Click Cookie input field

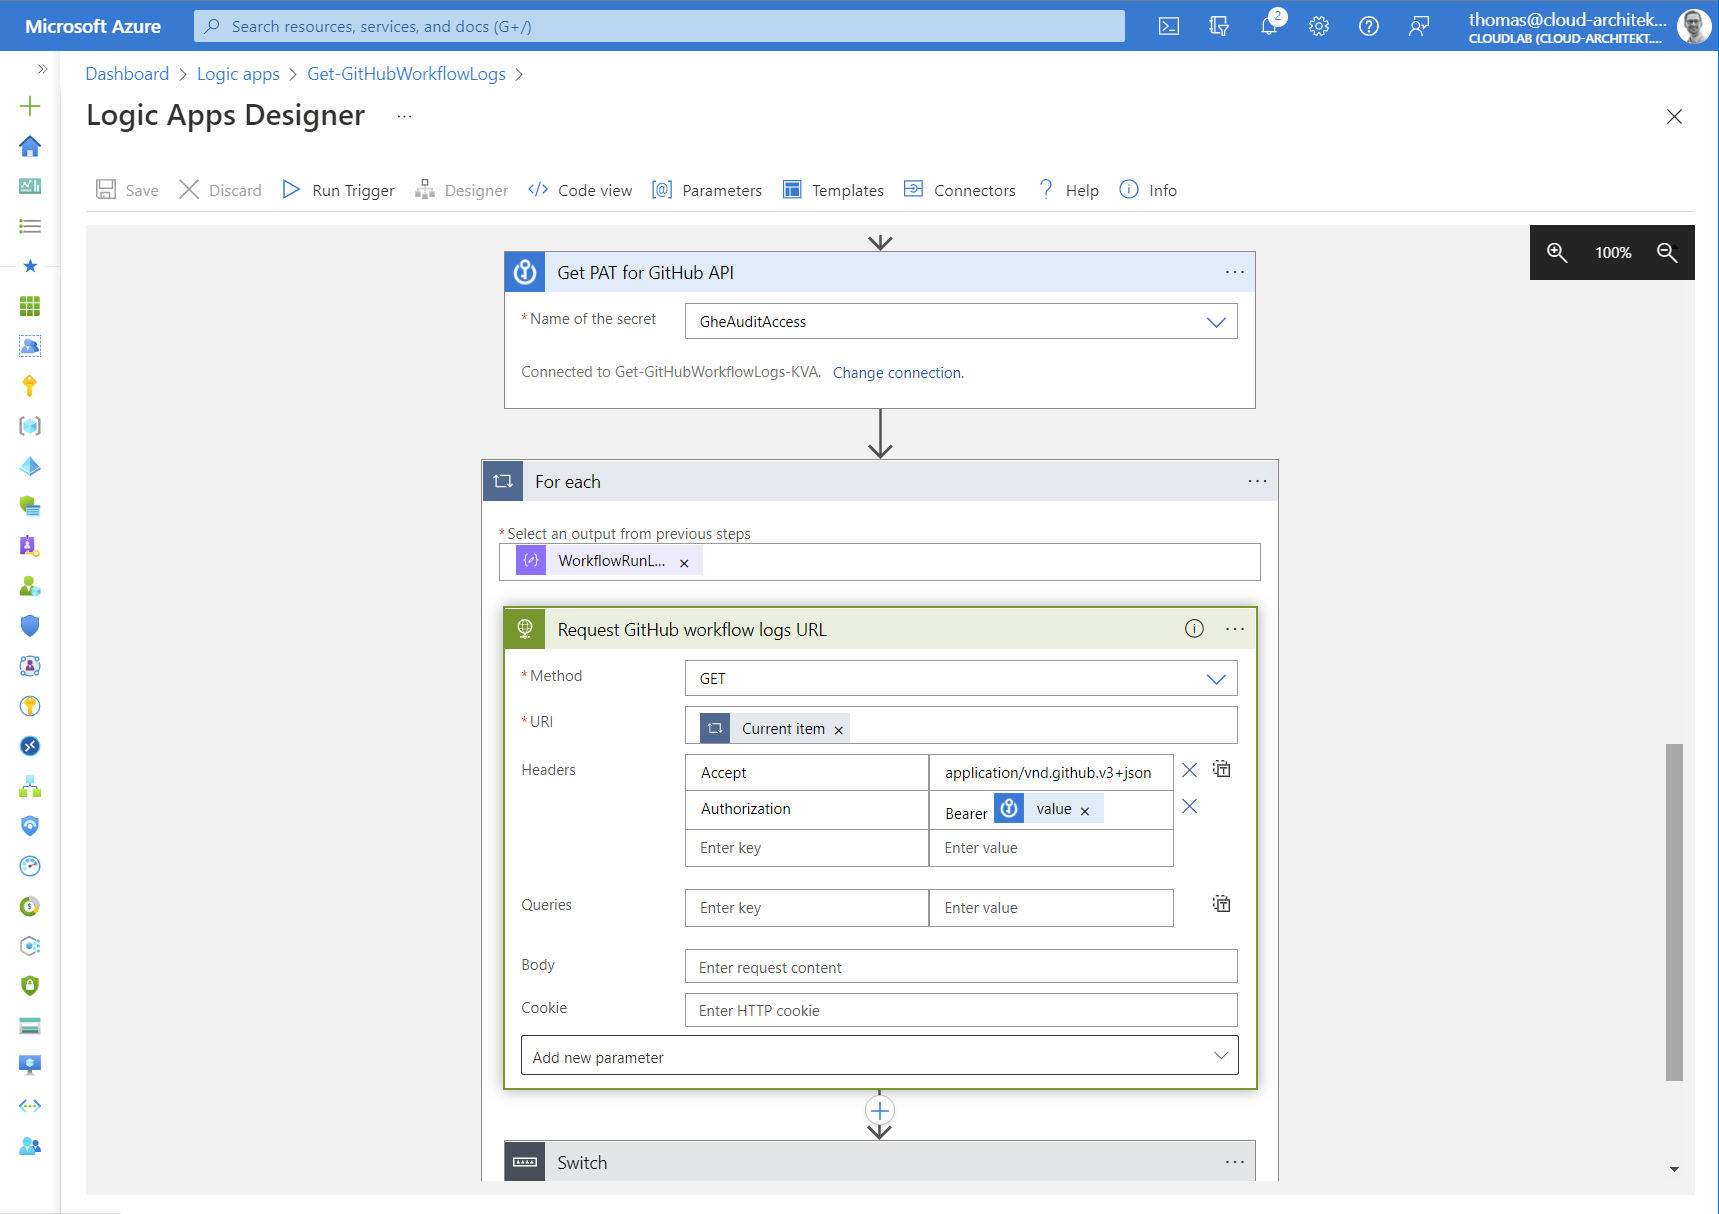(x=961, y=1010)
